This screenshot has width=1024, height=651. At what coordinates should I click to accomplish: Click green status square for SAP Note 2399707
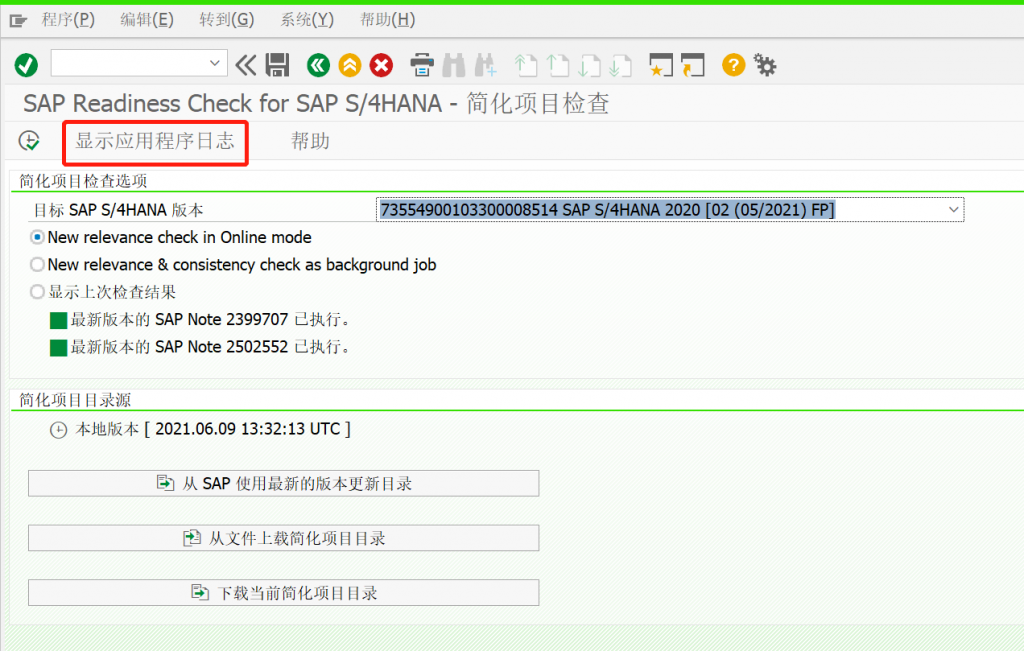(x=58, y=320)
